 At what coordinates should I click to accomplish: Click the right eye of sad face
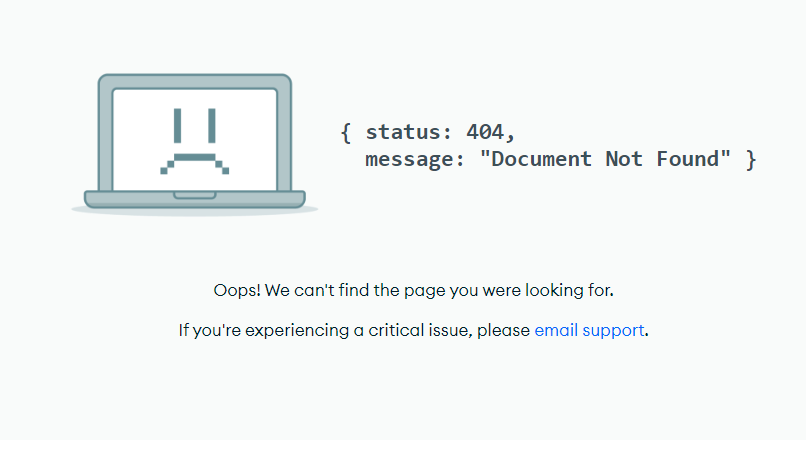coord(211,125)
